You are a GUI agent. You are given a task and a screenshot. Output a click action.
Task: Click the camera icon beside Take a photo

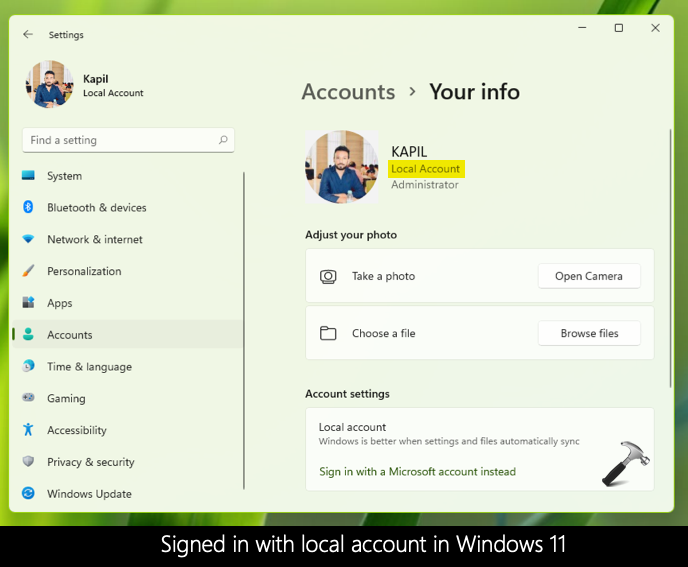click(x=328, y=276)
